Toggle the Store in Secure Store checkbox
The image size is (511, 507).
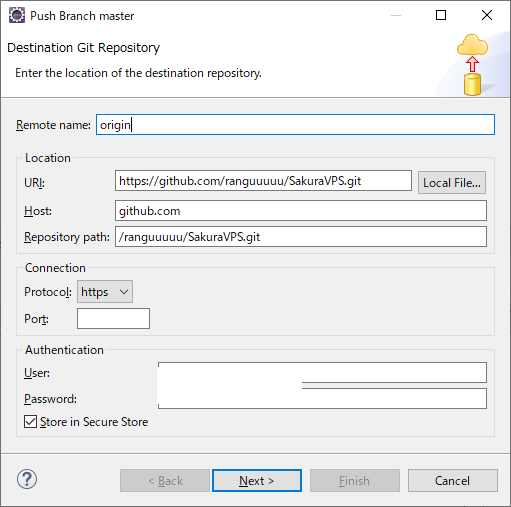click(30, 422)
